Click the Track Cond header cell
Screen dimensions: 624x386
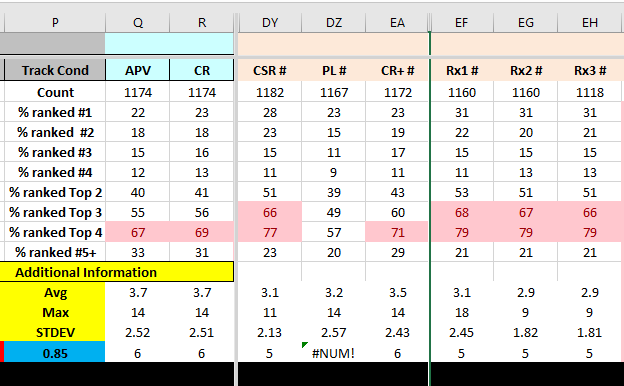pyautogui.click(x=55, y=70)
